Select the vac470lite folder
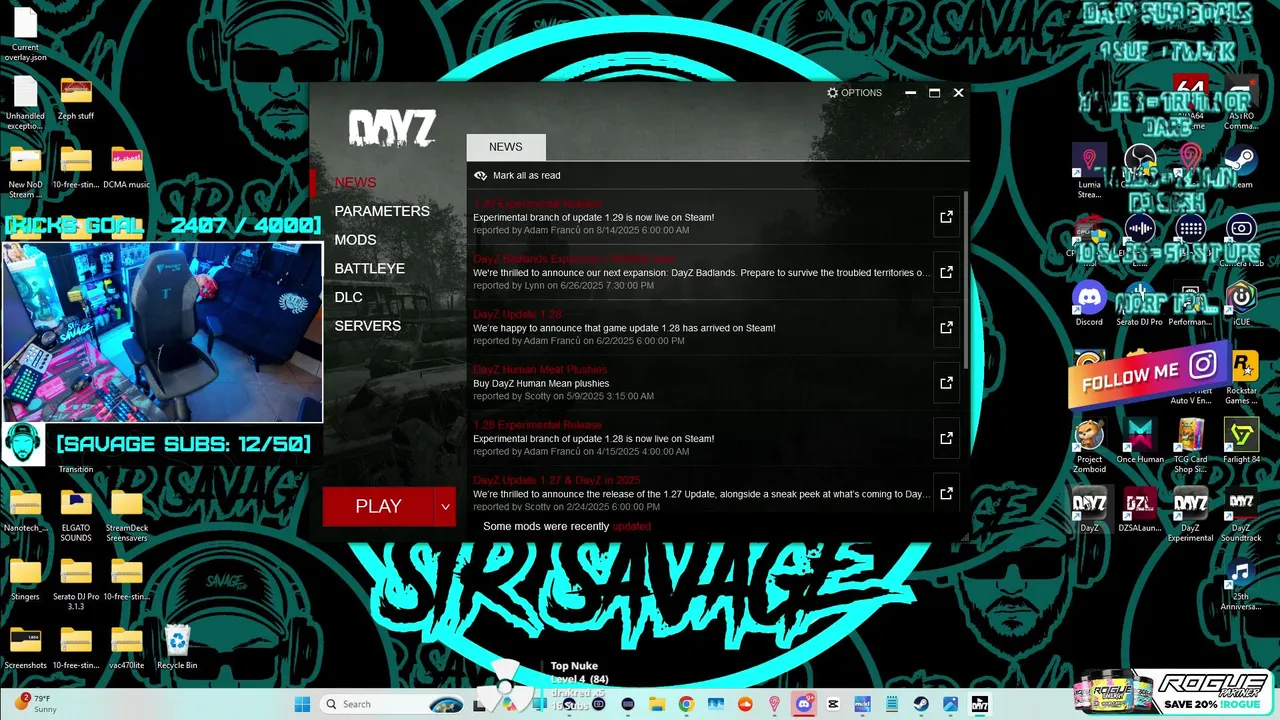Screen dimensions: 1280x720 coord(126,647)
